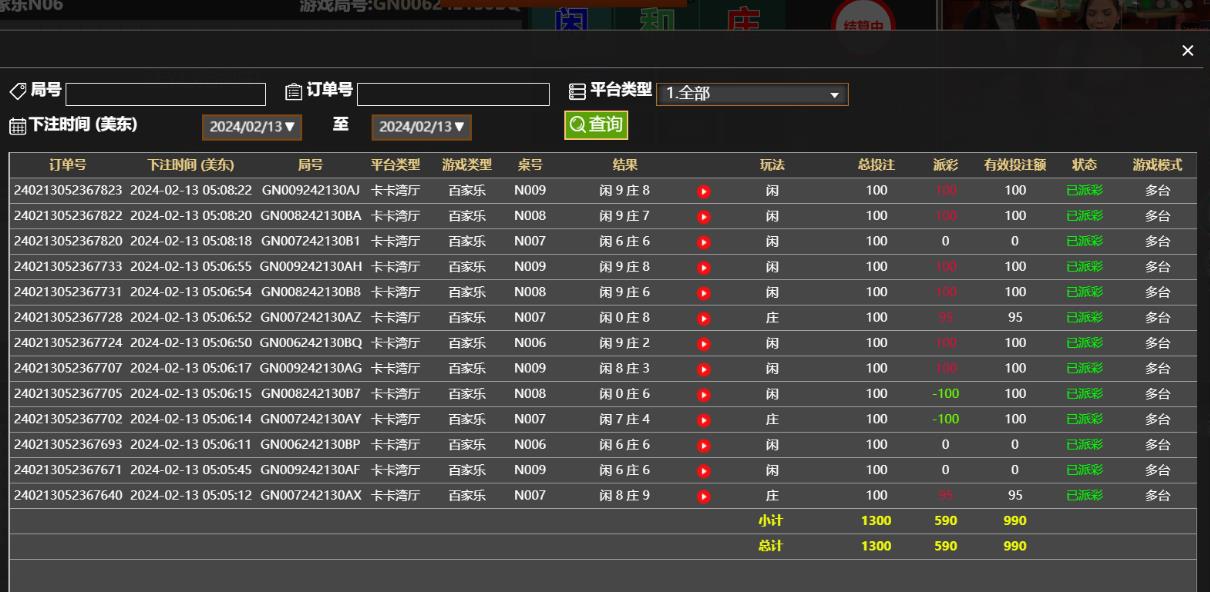Click the 游戏模式 column header
1210x592 pixels.
1158,165
